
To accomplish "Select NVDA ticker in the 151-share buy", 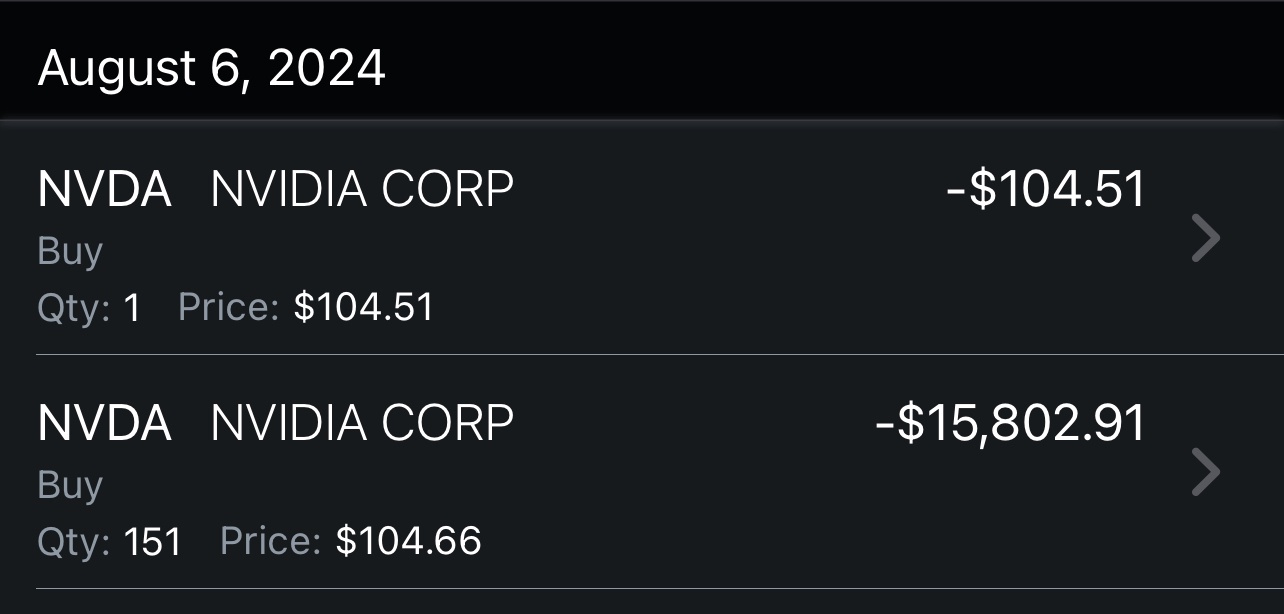I will 104,423.
